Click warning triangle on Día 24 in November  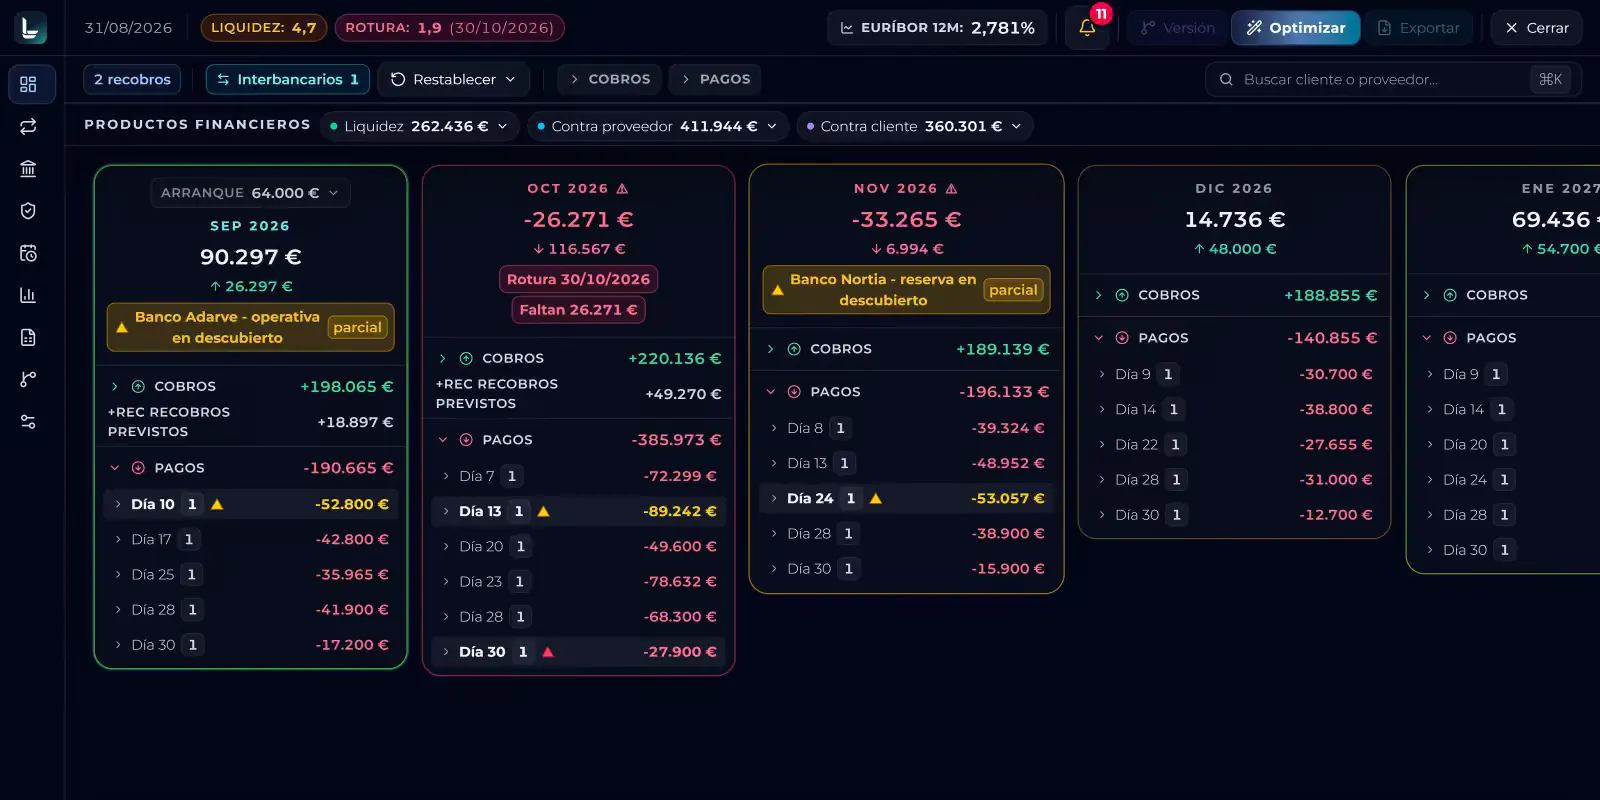(x=876, y=498)
